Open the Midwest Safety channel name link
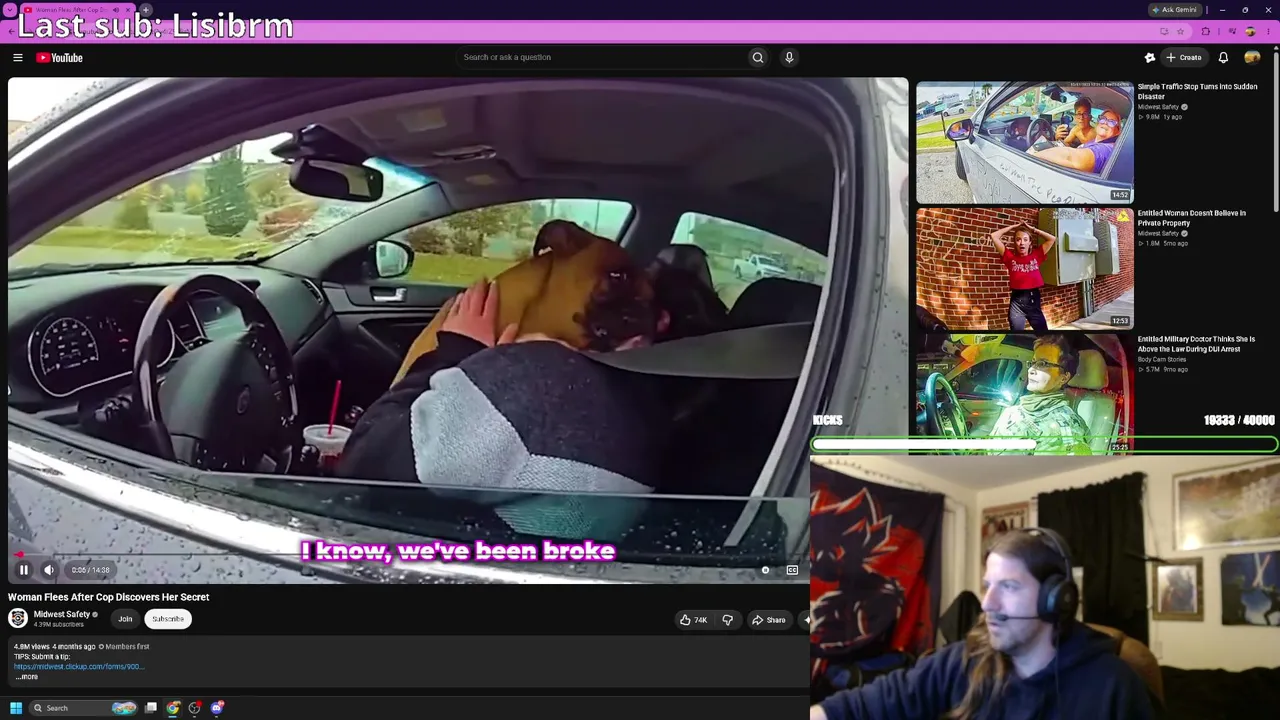This screenshot has height=720, width=1280. pos(62,614)
